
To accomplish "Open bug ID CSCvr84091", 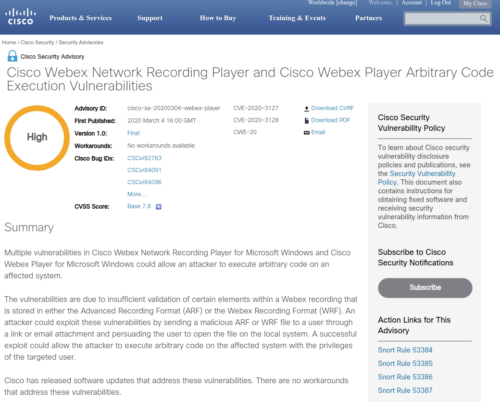I will (x=144, y=170).
